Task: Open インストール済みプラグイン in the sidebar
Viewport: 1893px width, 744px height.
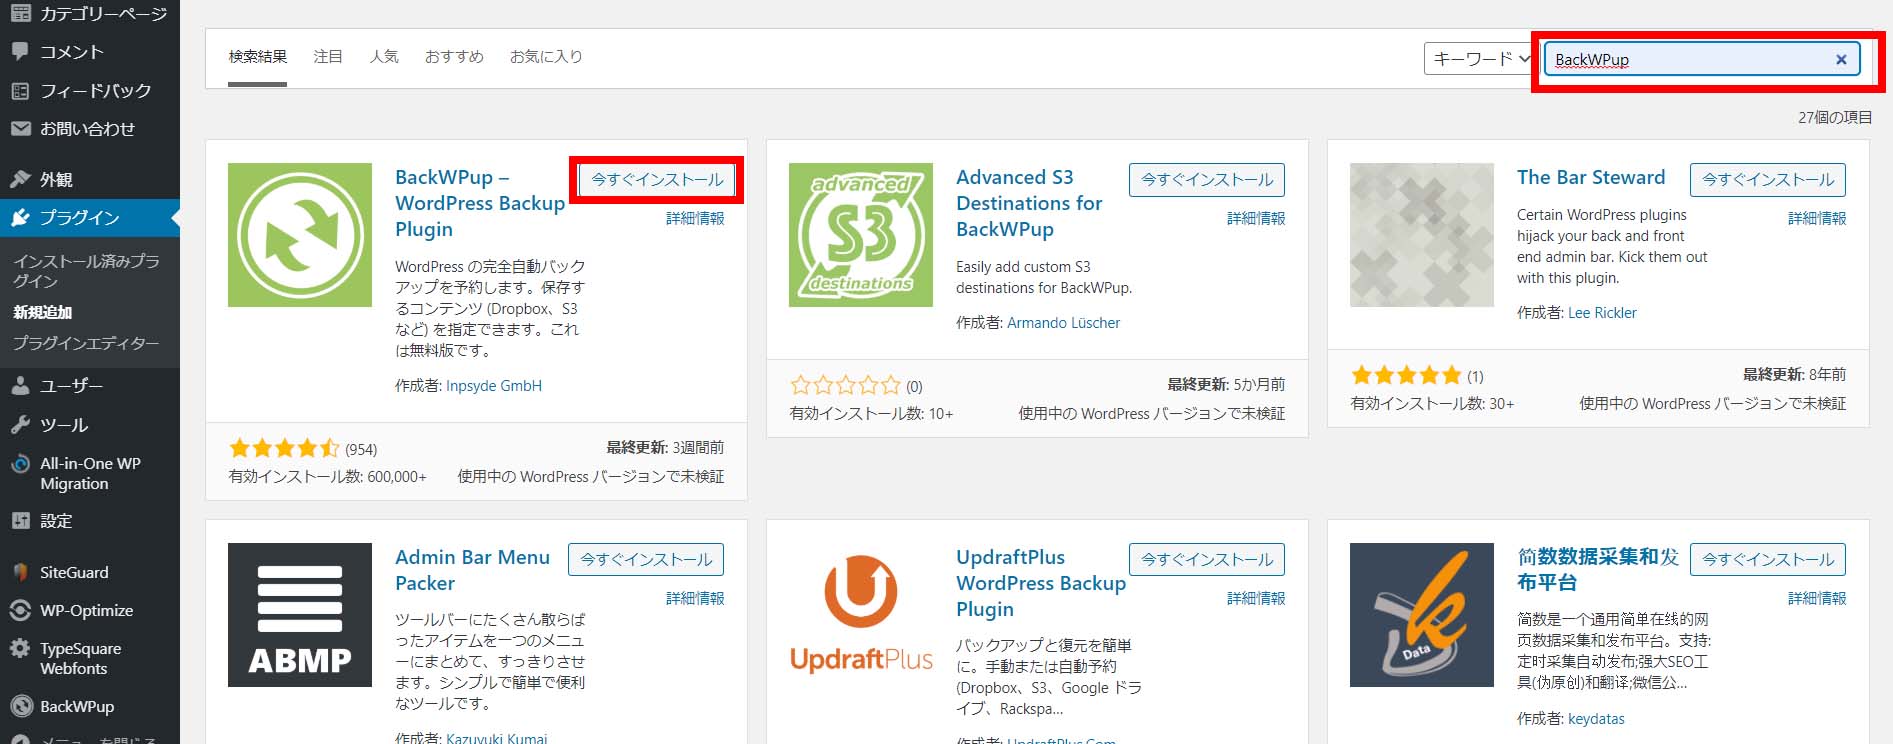Action: pos(86,270)
